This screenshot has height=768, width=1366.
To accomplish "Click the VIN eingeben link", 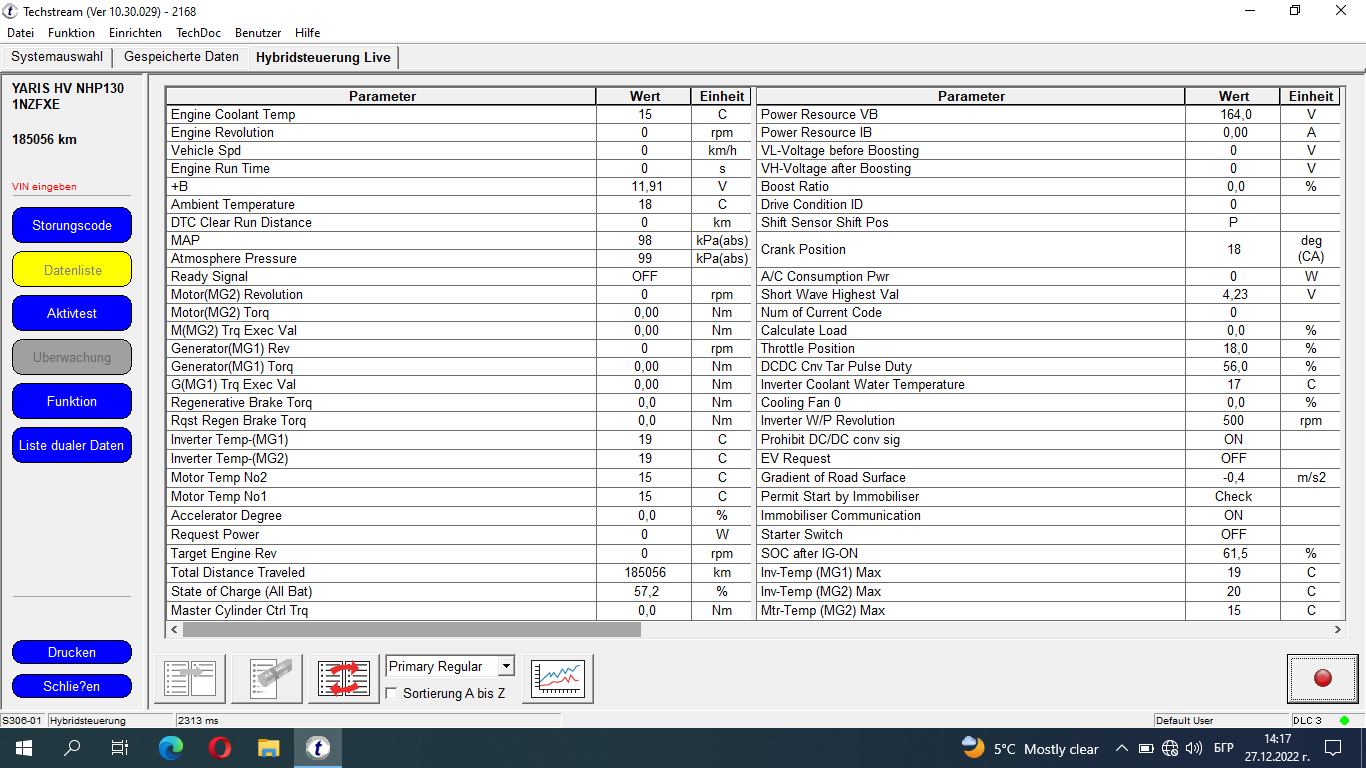I will [x=44, y=186].
